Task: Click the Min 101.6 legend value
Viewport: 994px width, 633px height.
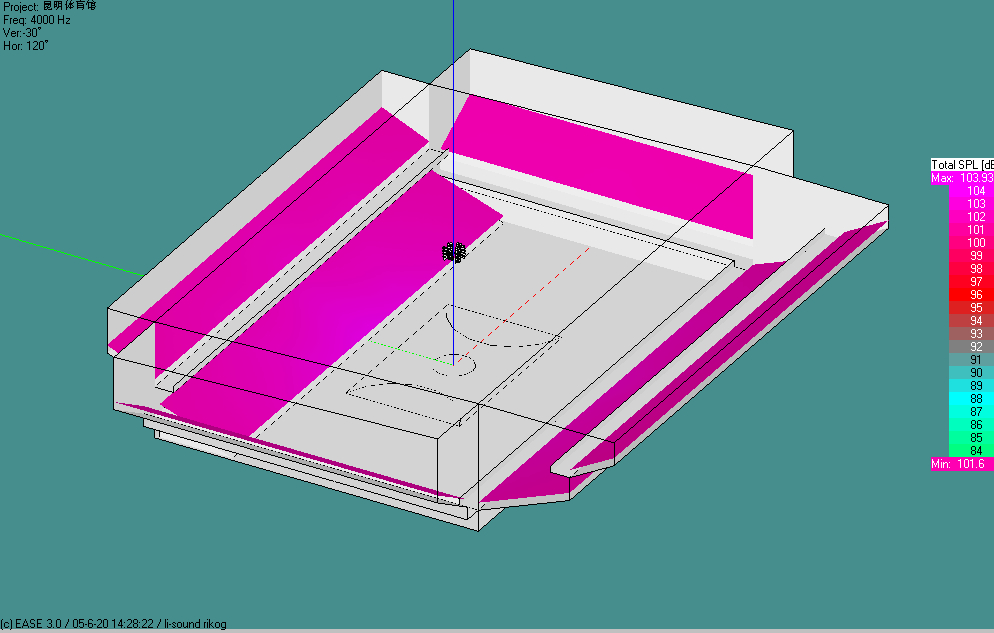Action: [x=958, y=465]
